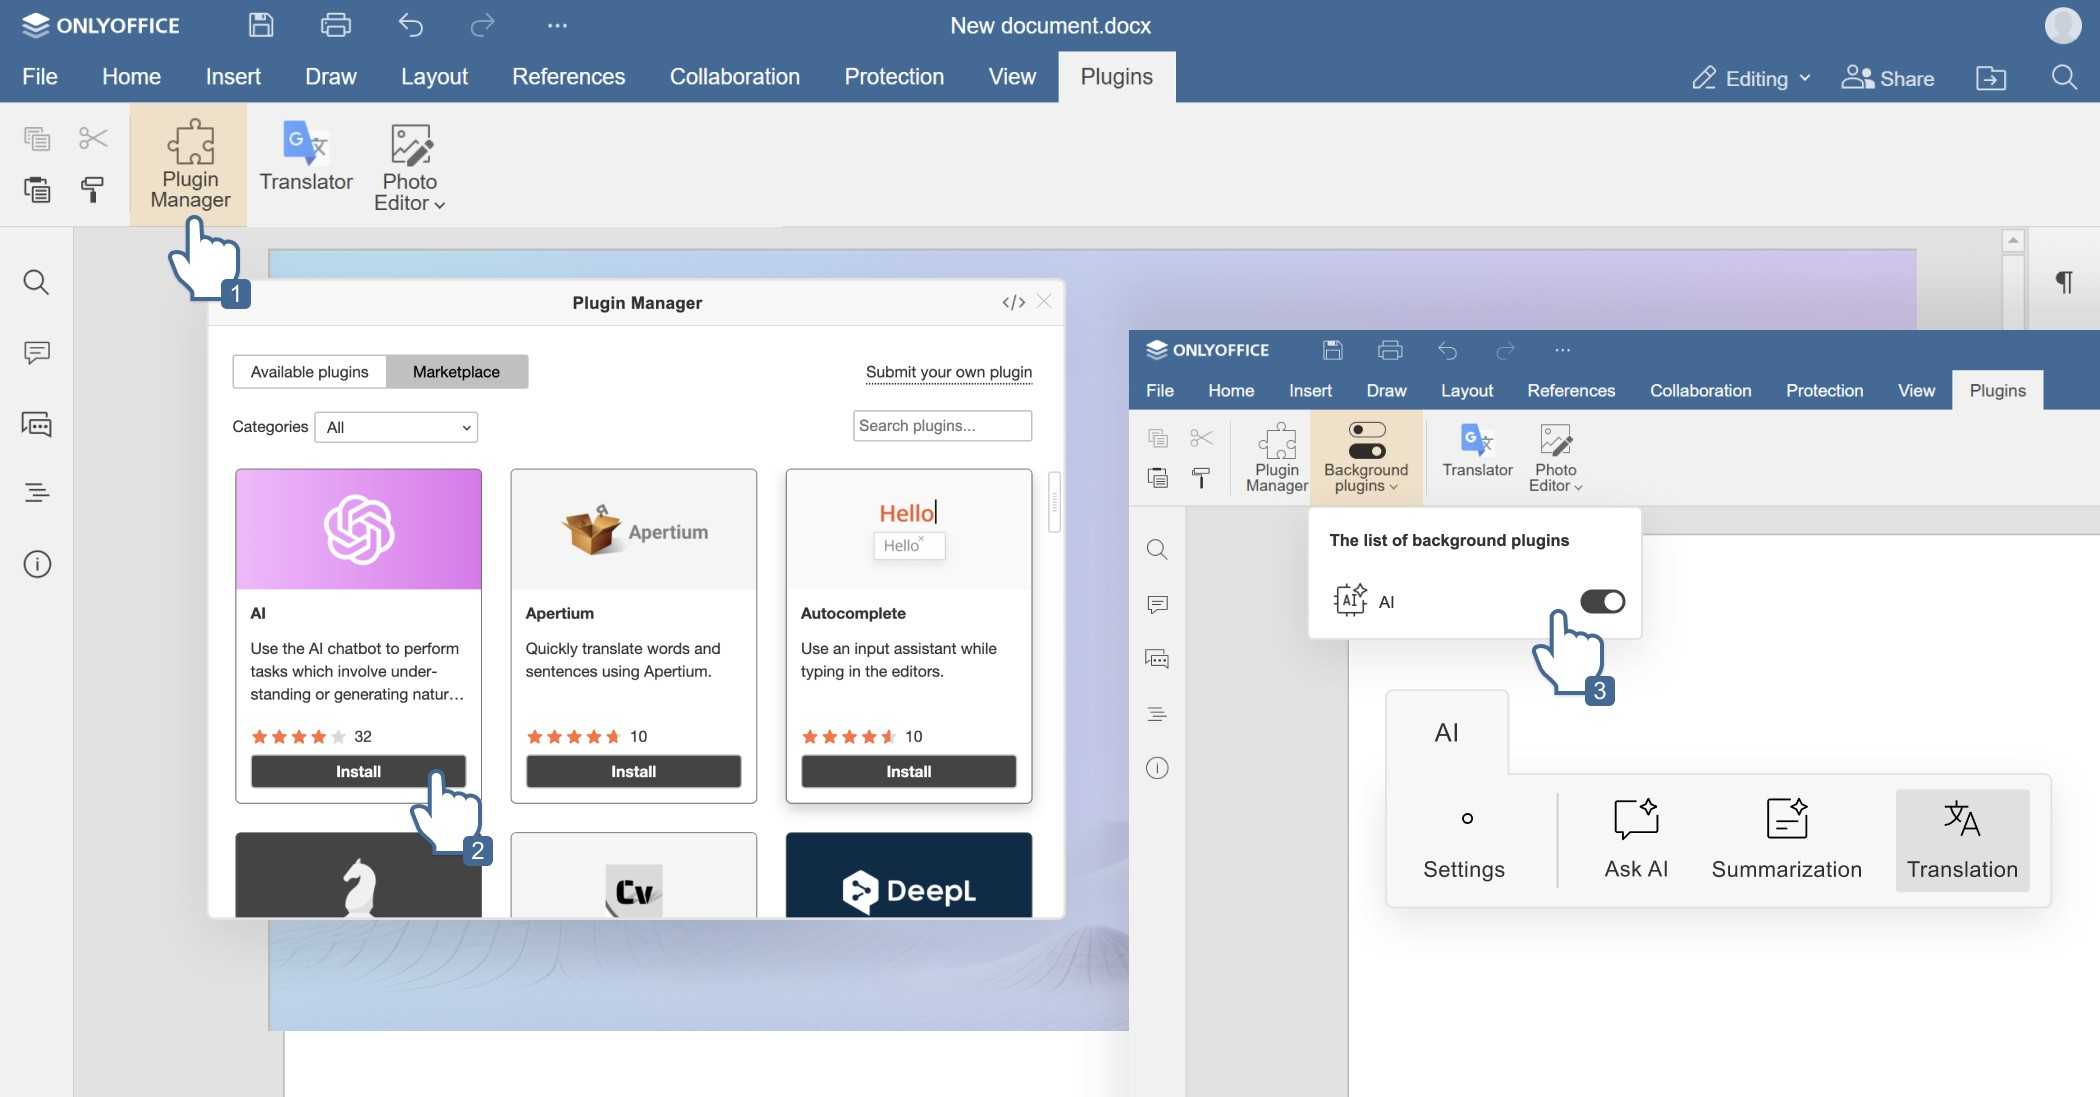Switch to Available plugins view
The width and height of the screenshot is (2100, 1097).
pos(309,372)
